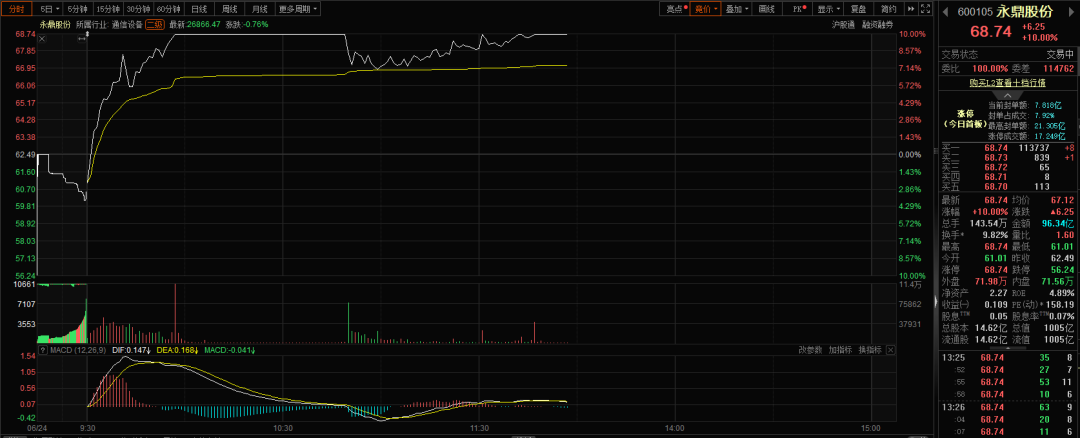1080x438 pixels.
Task: Click the 交易状态 trading status row
Action: coord(1008,54)
